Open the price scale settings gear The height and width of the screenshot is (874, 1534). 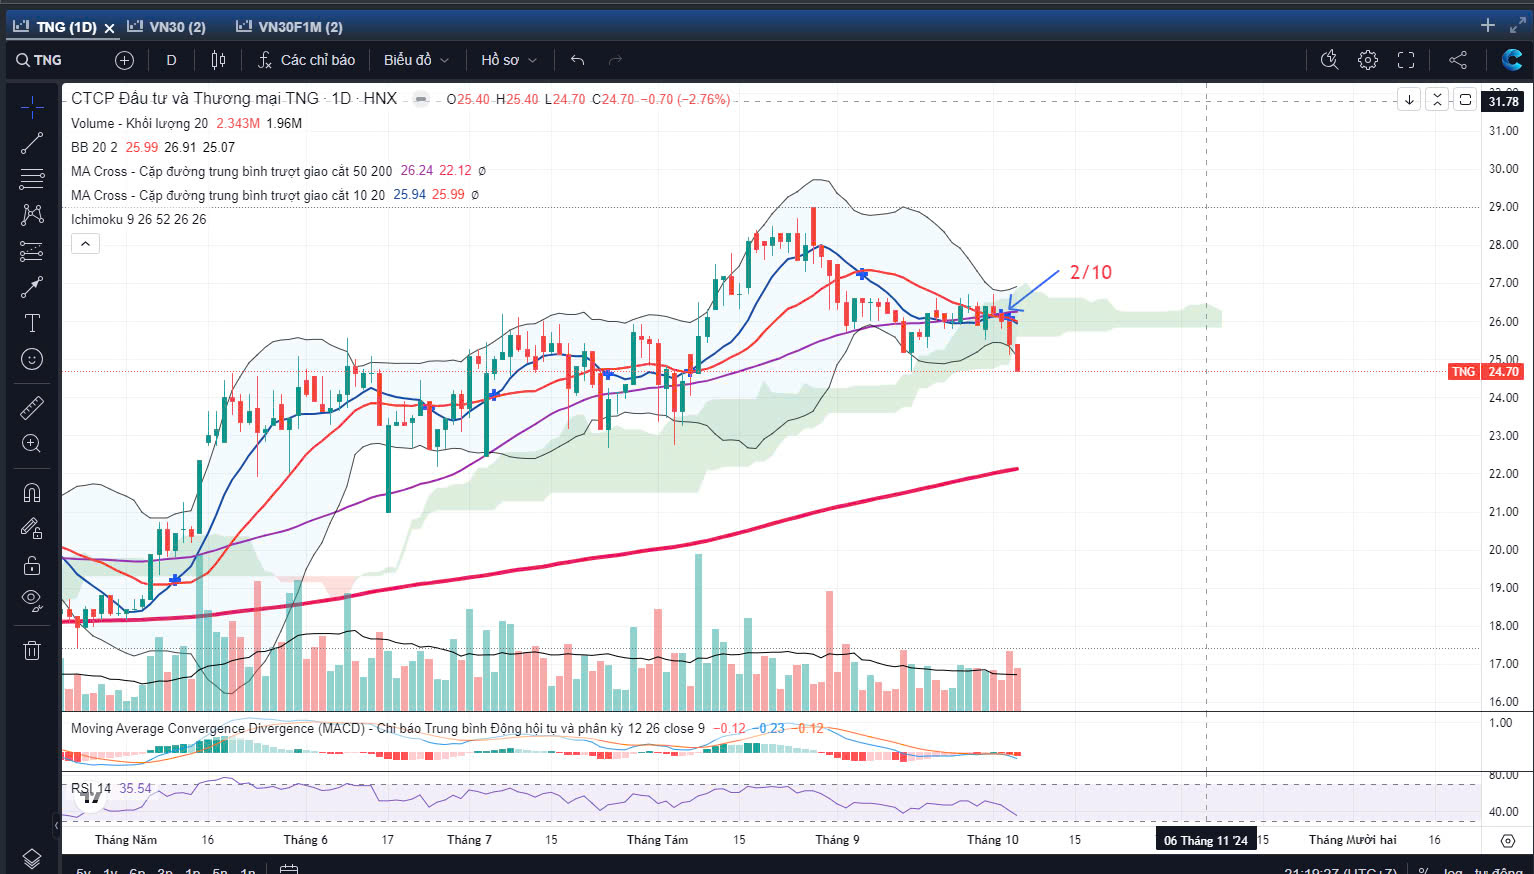(1507, 841)
